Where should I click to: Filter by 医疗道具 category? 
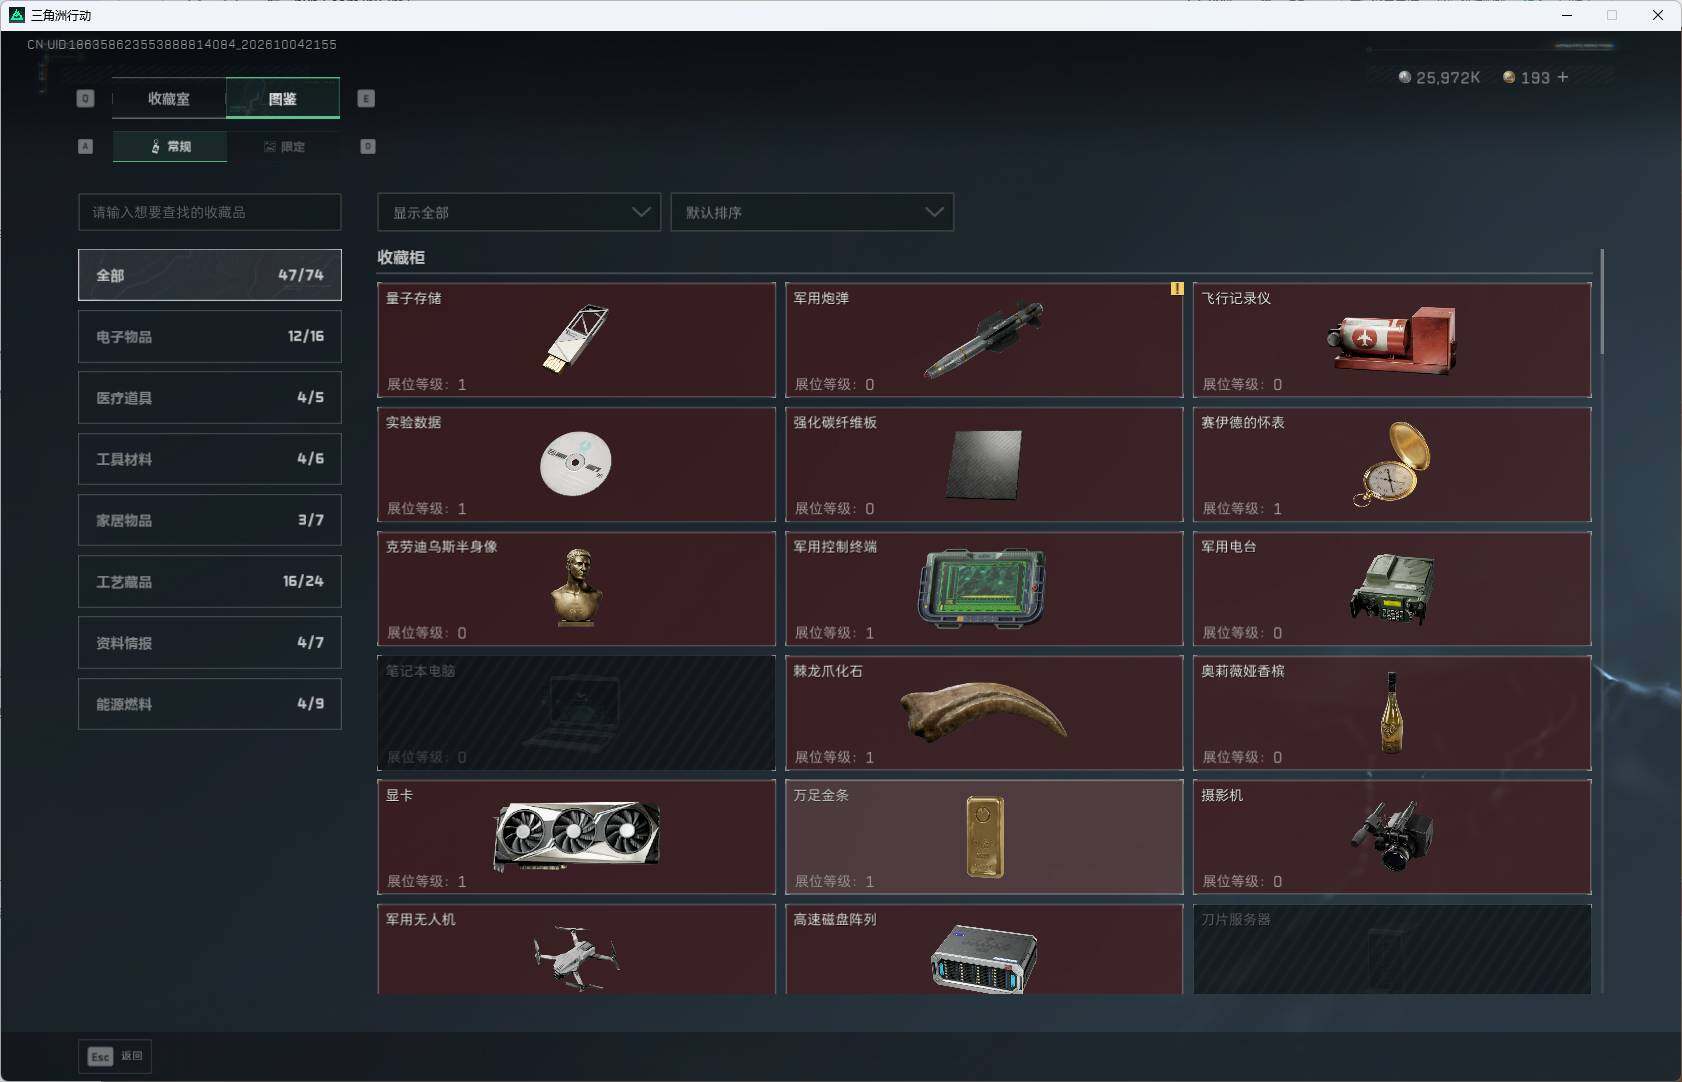click(210, 397)
